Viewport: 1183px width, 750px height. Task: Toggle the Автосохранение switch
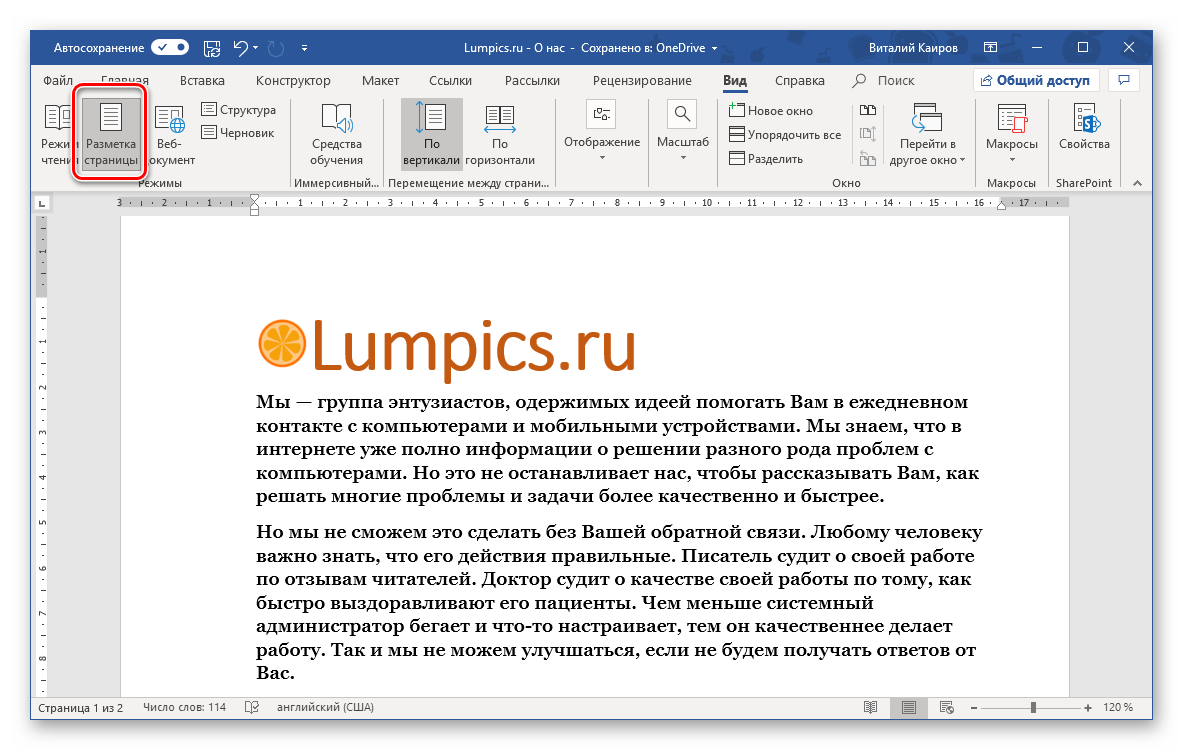(x=170, y=47)
